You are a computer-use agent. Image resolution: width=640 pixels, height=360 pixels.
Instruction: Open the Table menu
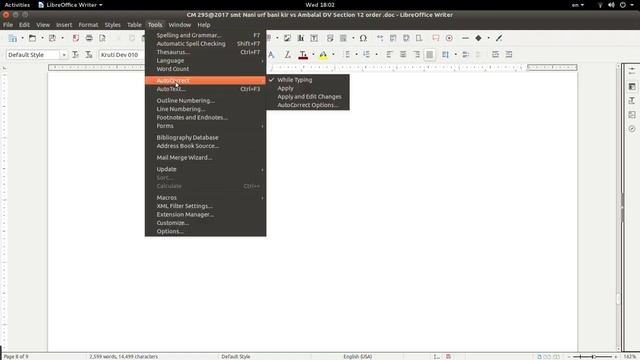click(134, 25)
